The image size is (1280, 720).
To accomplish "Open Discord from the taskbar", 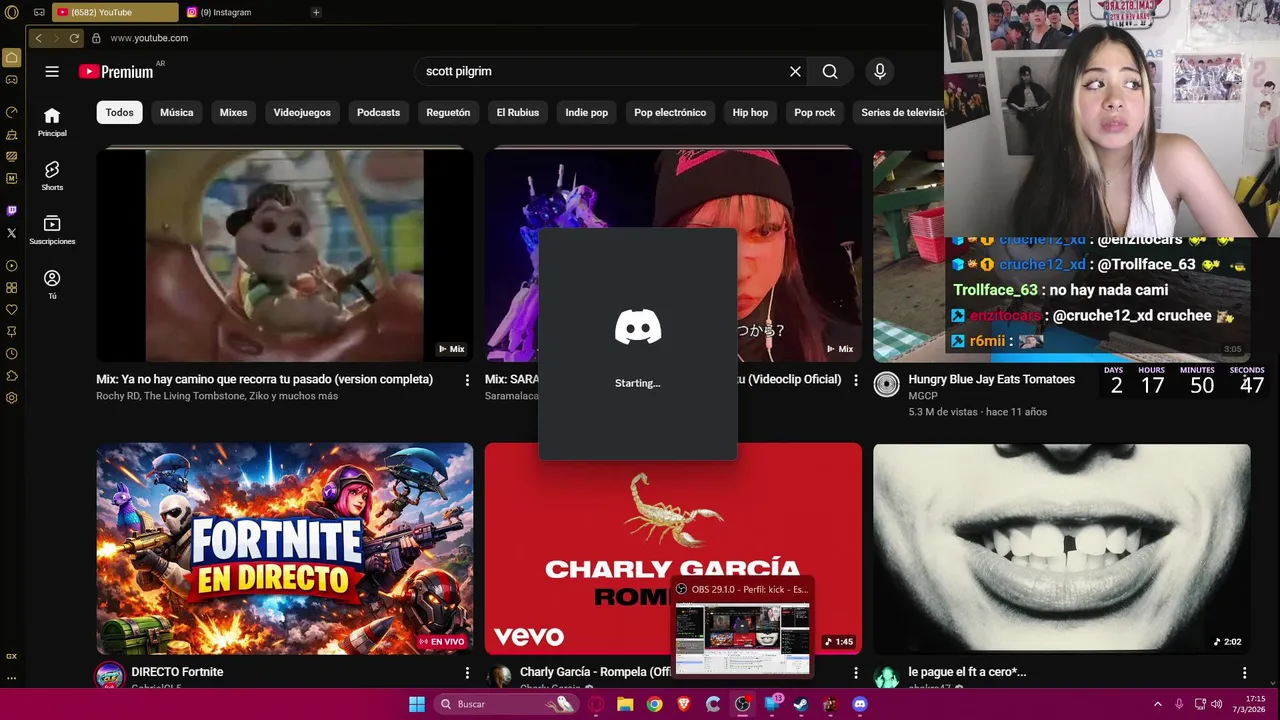I will tap(859, 704).
